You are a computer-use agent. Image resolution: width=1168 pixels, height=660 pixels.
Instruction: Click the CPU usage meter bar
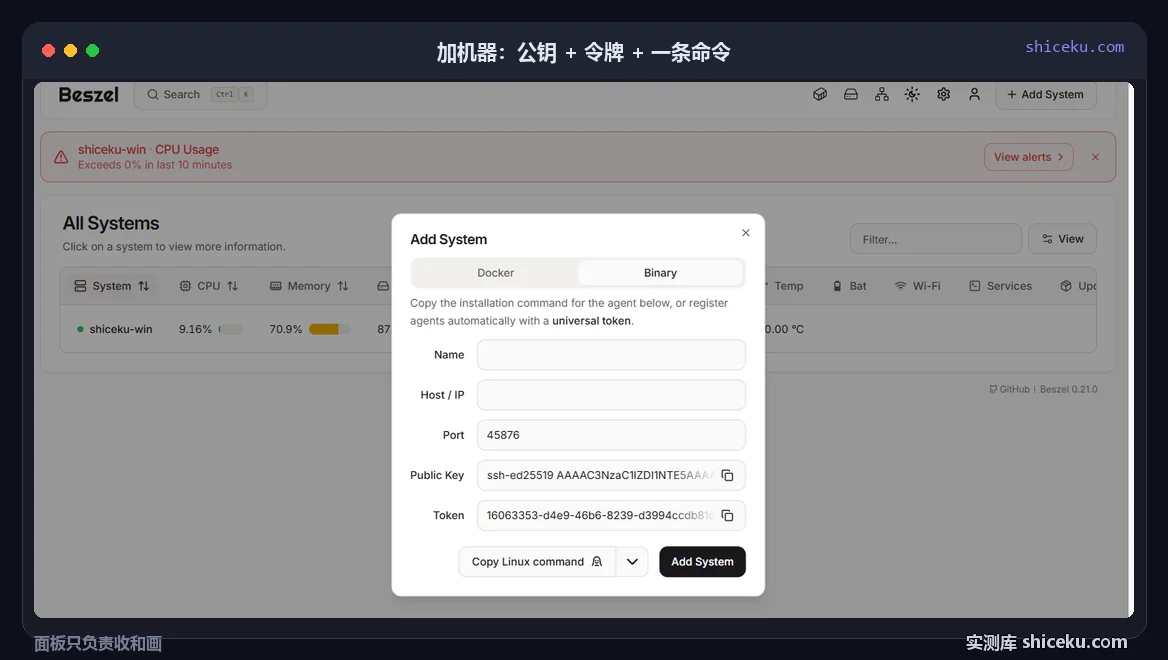[x=231, y=329]
